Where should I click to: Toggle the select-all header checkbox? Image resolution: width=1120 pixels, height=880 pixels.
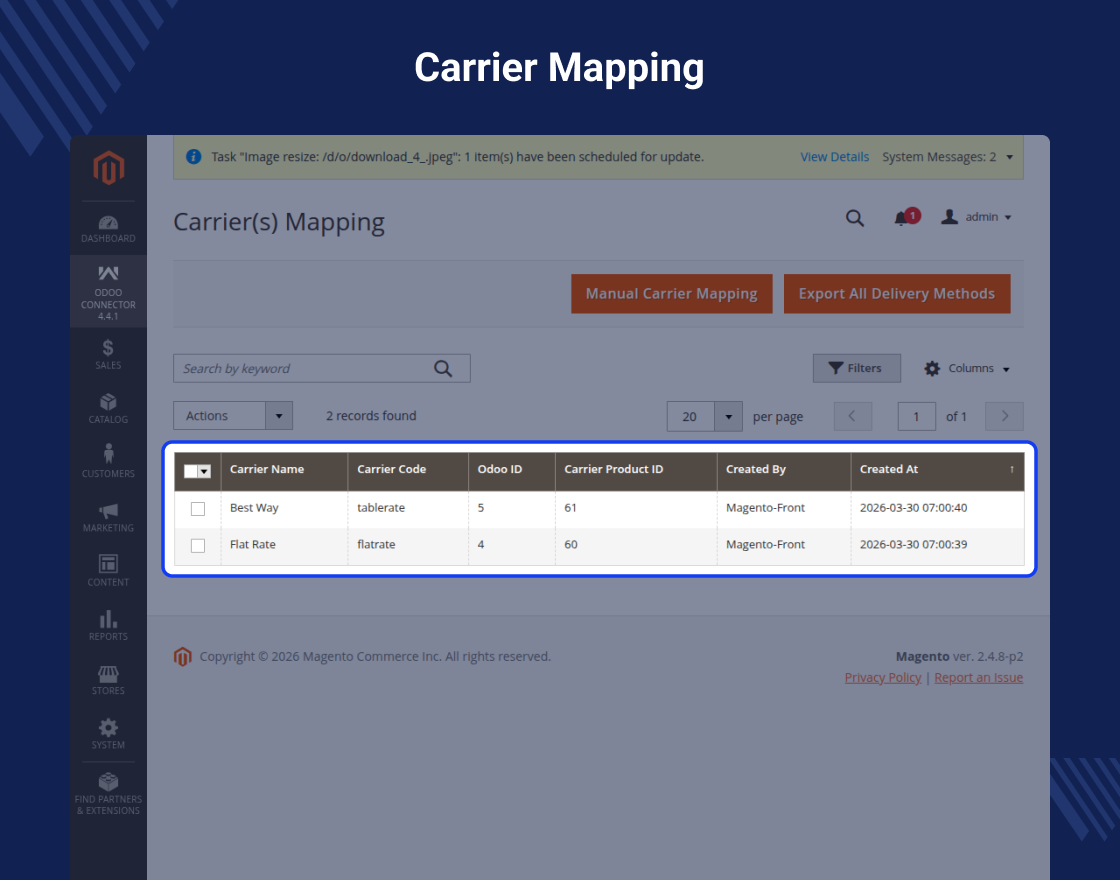click(x=191, y=471)
